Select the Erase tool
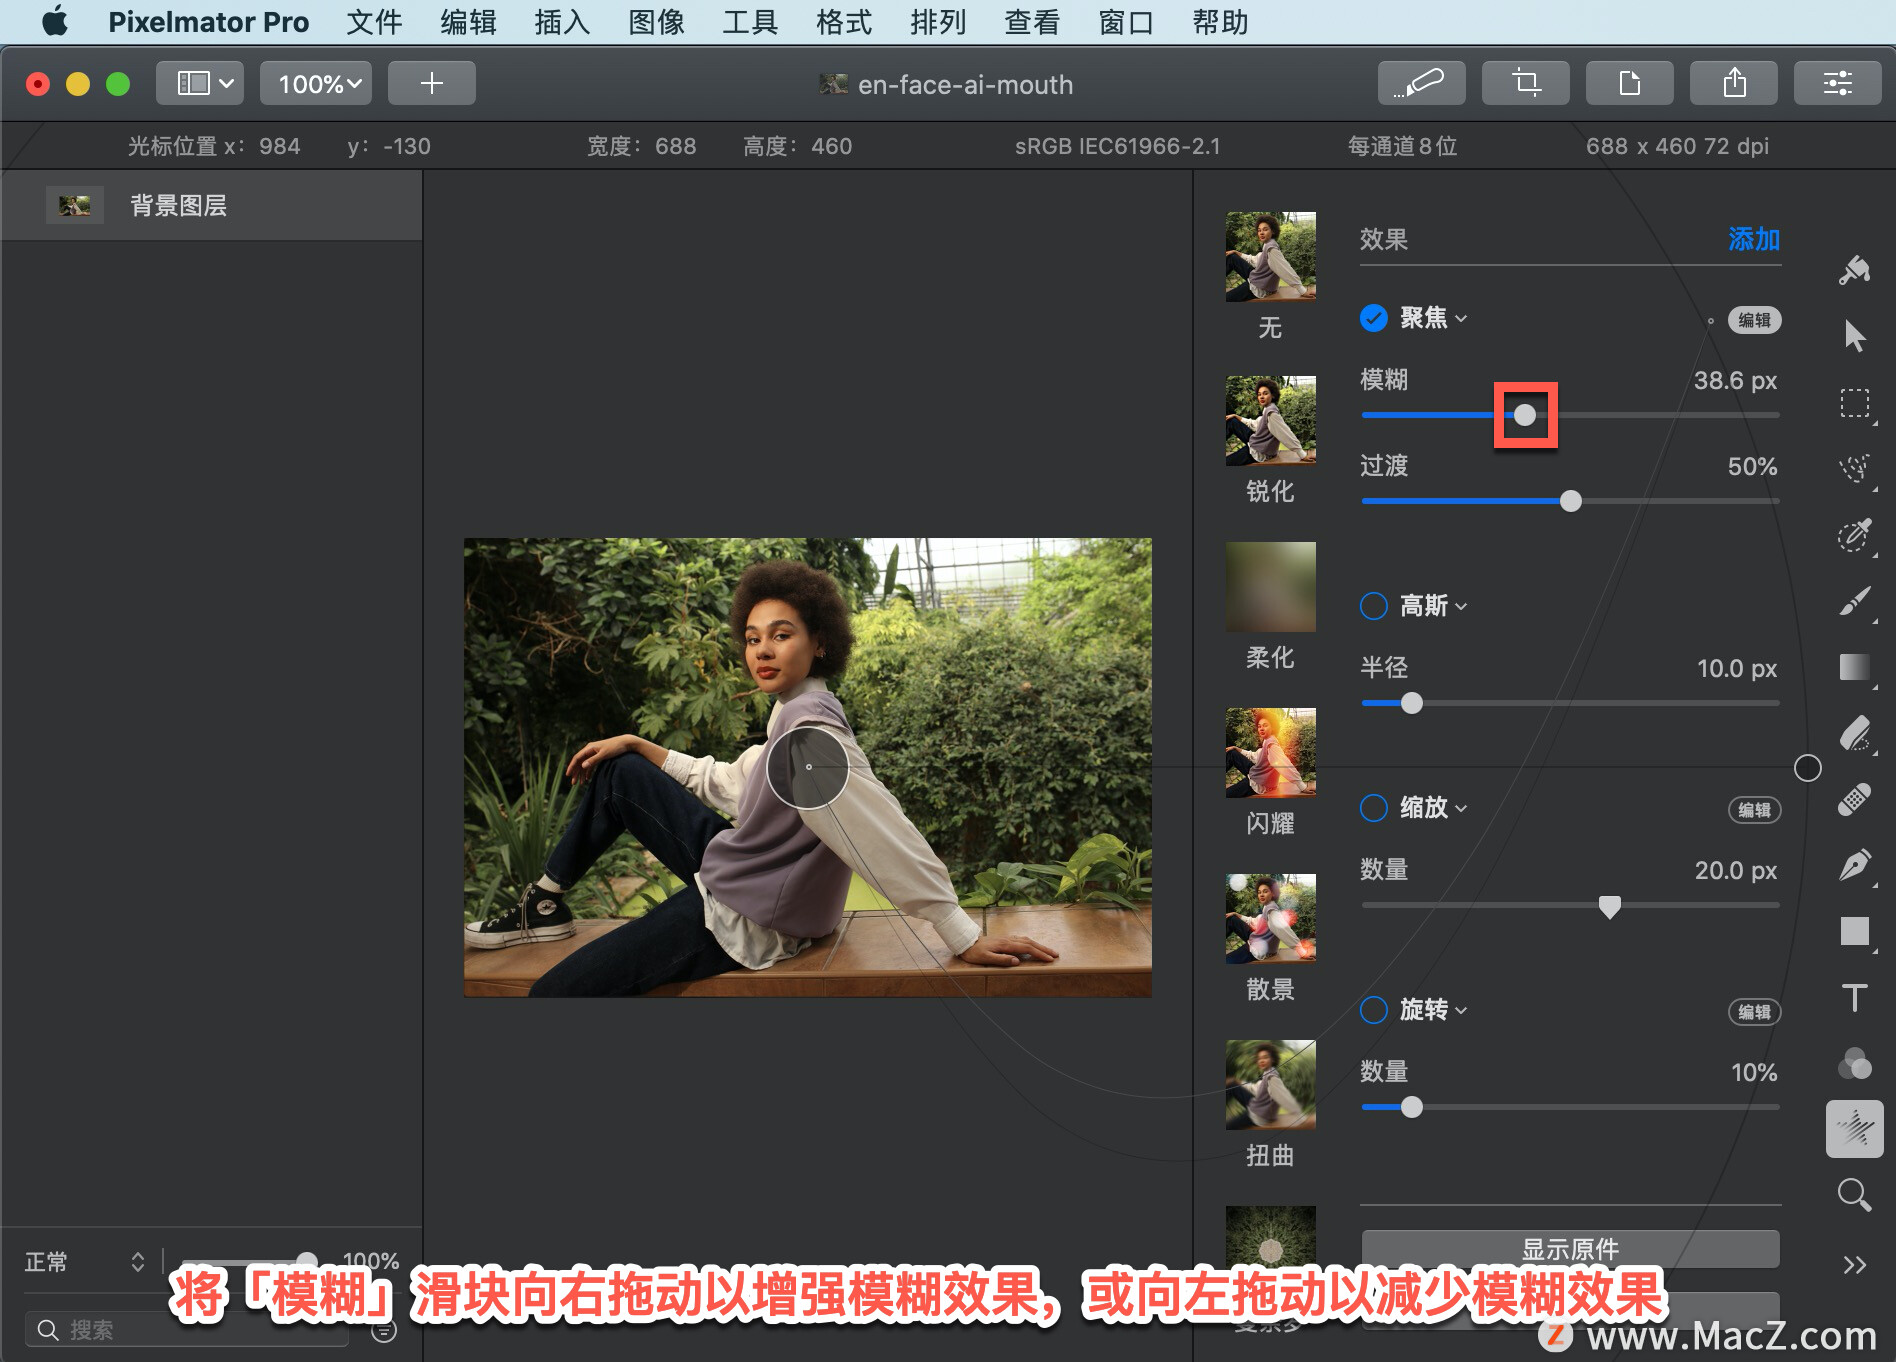Image resolution: width=1896 pixels, height=1362 pixels. coord(1855,733)
